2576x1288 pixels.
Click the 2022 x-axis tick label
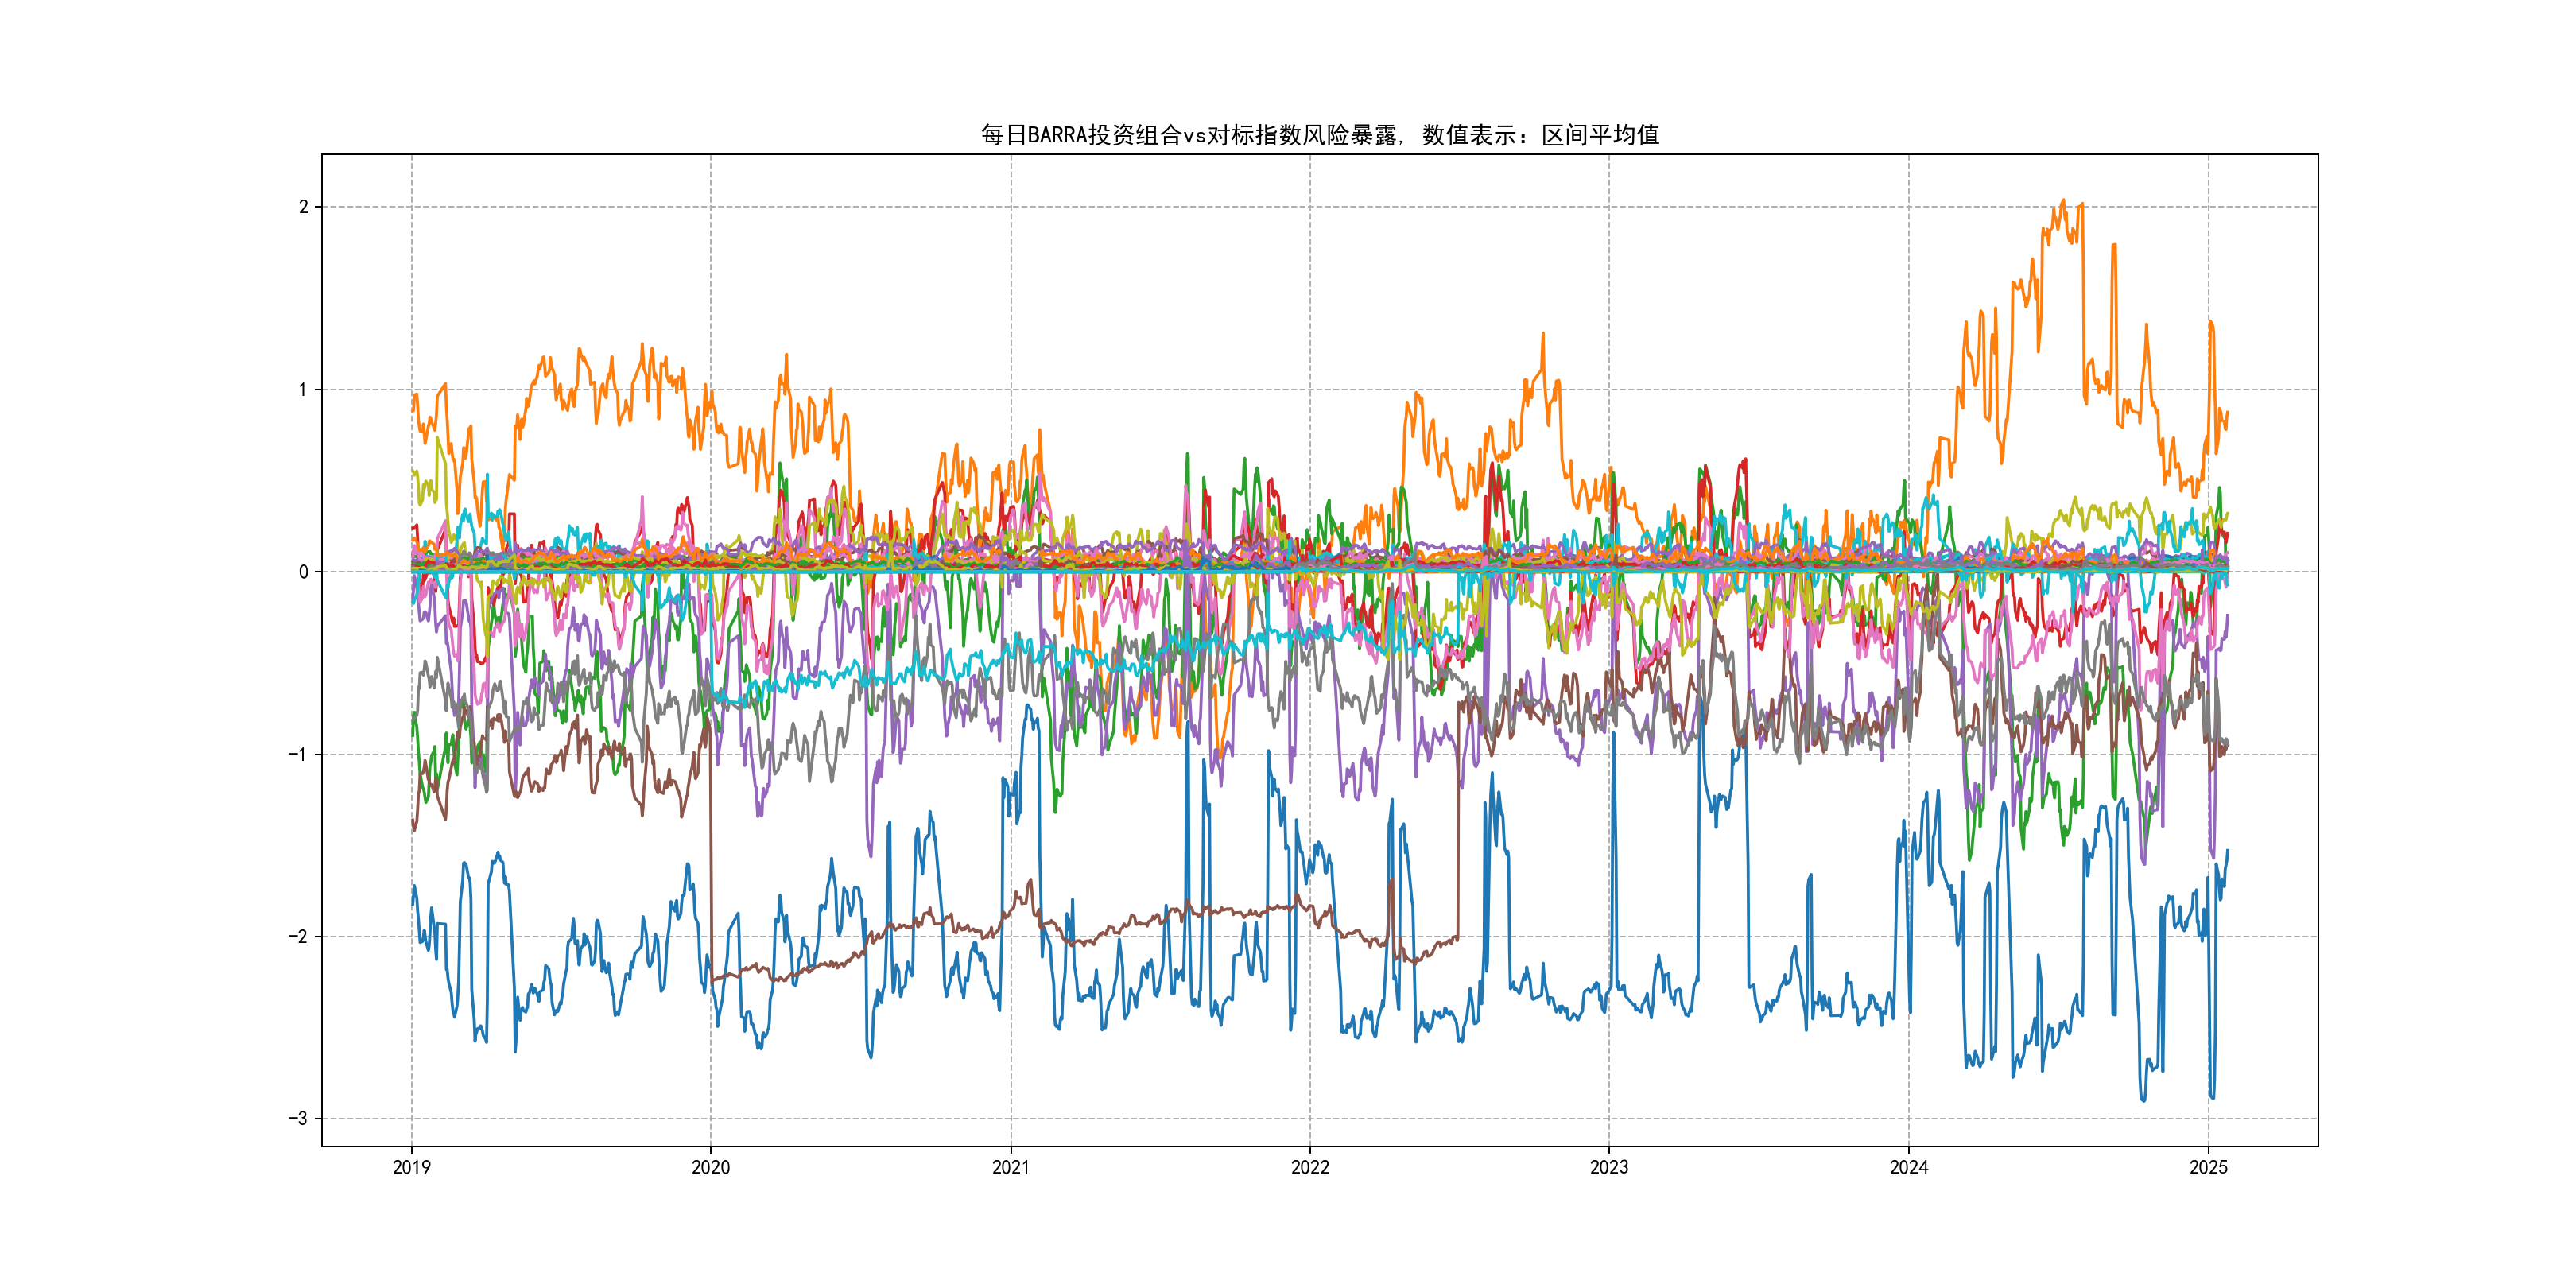1310,1167
